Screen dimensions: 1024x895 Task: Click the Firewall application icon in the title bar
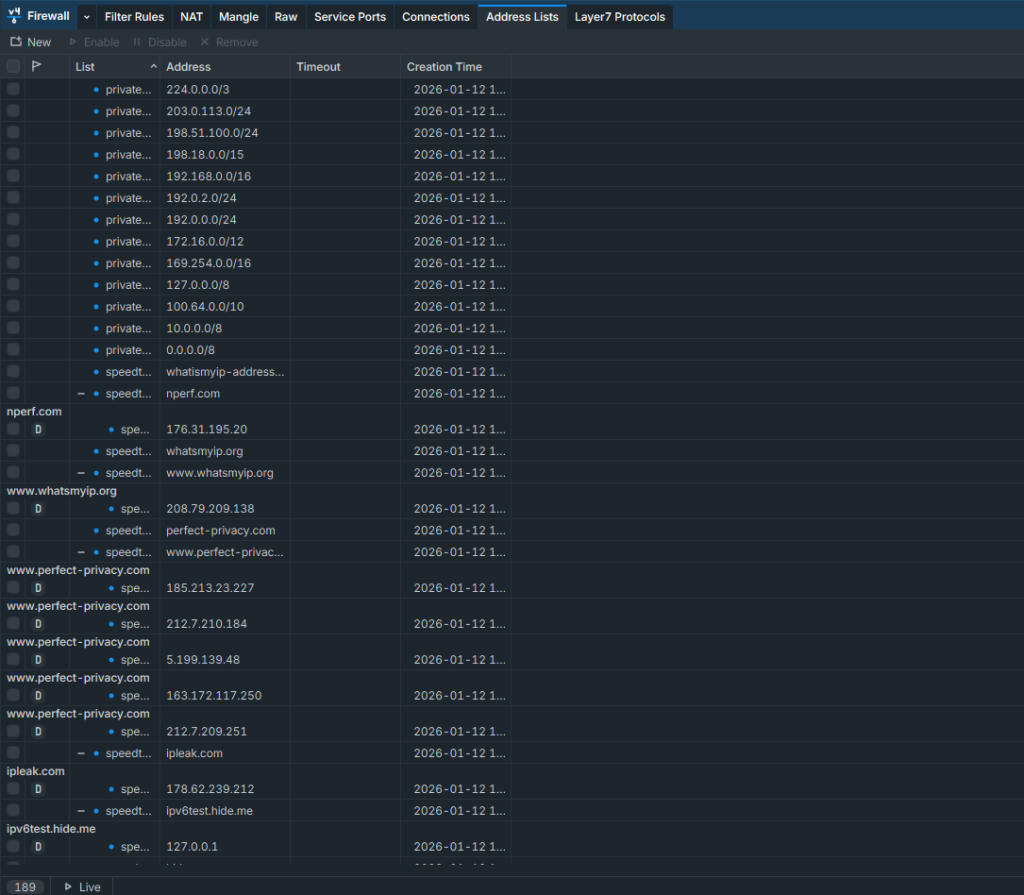click(x=12, y=15)
